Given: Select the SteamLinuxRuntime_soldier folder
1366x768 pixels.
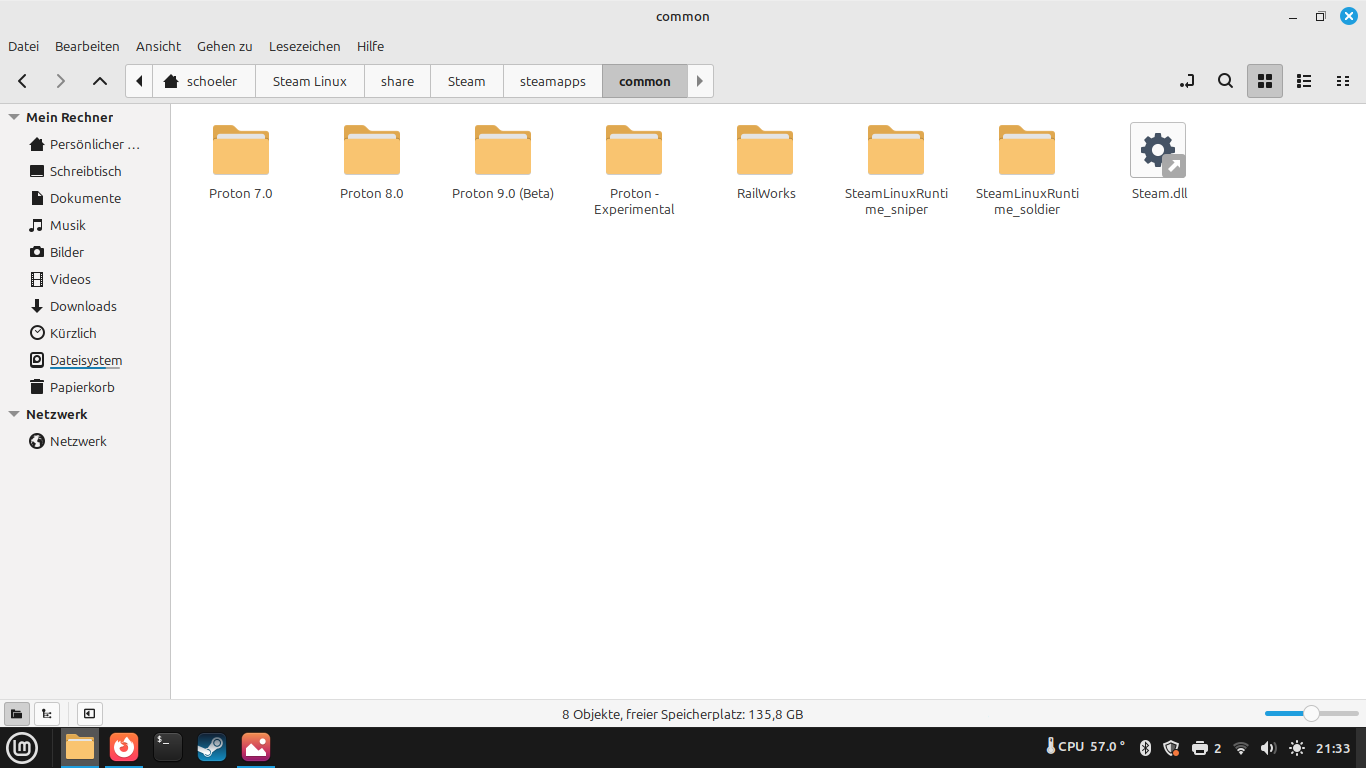Looking at the screenshot, I should coord(1027,170).
